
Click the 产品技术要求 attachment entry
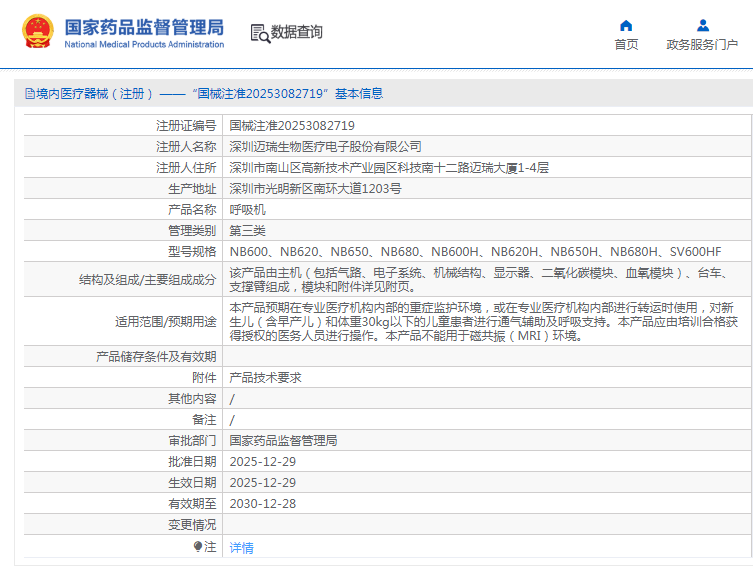[265, 378]
